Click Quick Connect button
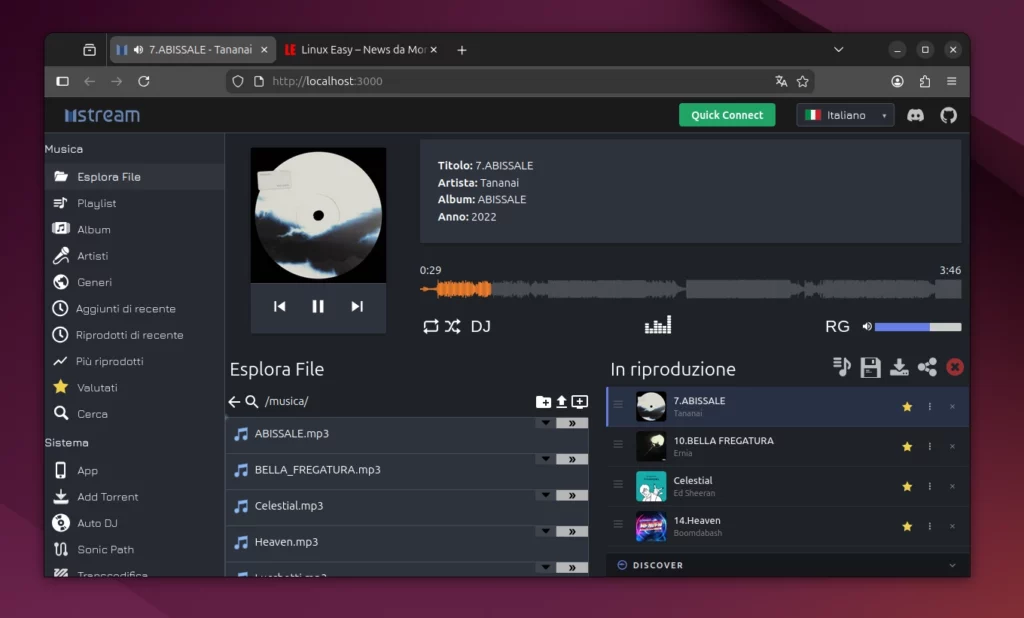The image size is (1024, 618). point(727,115)
